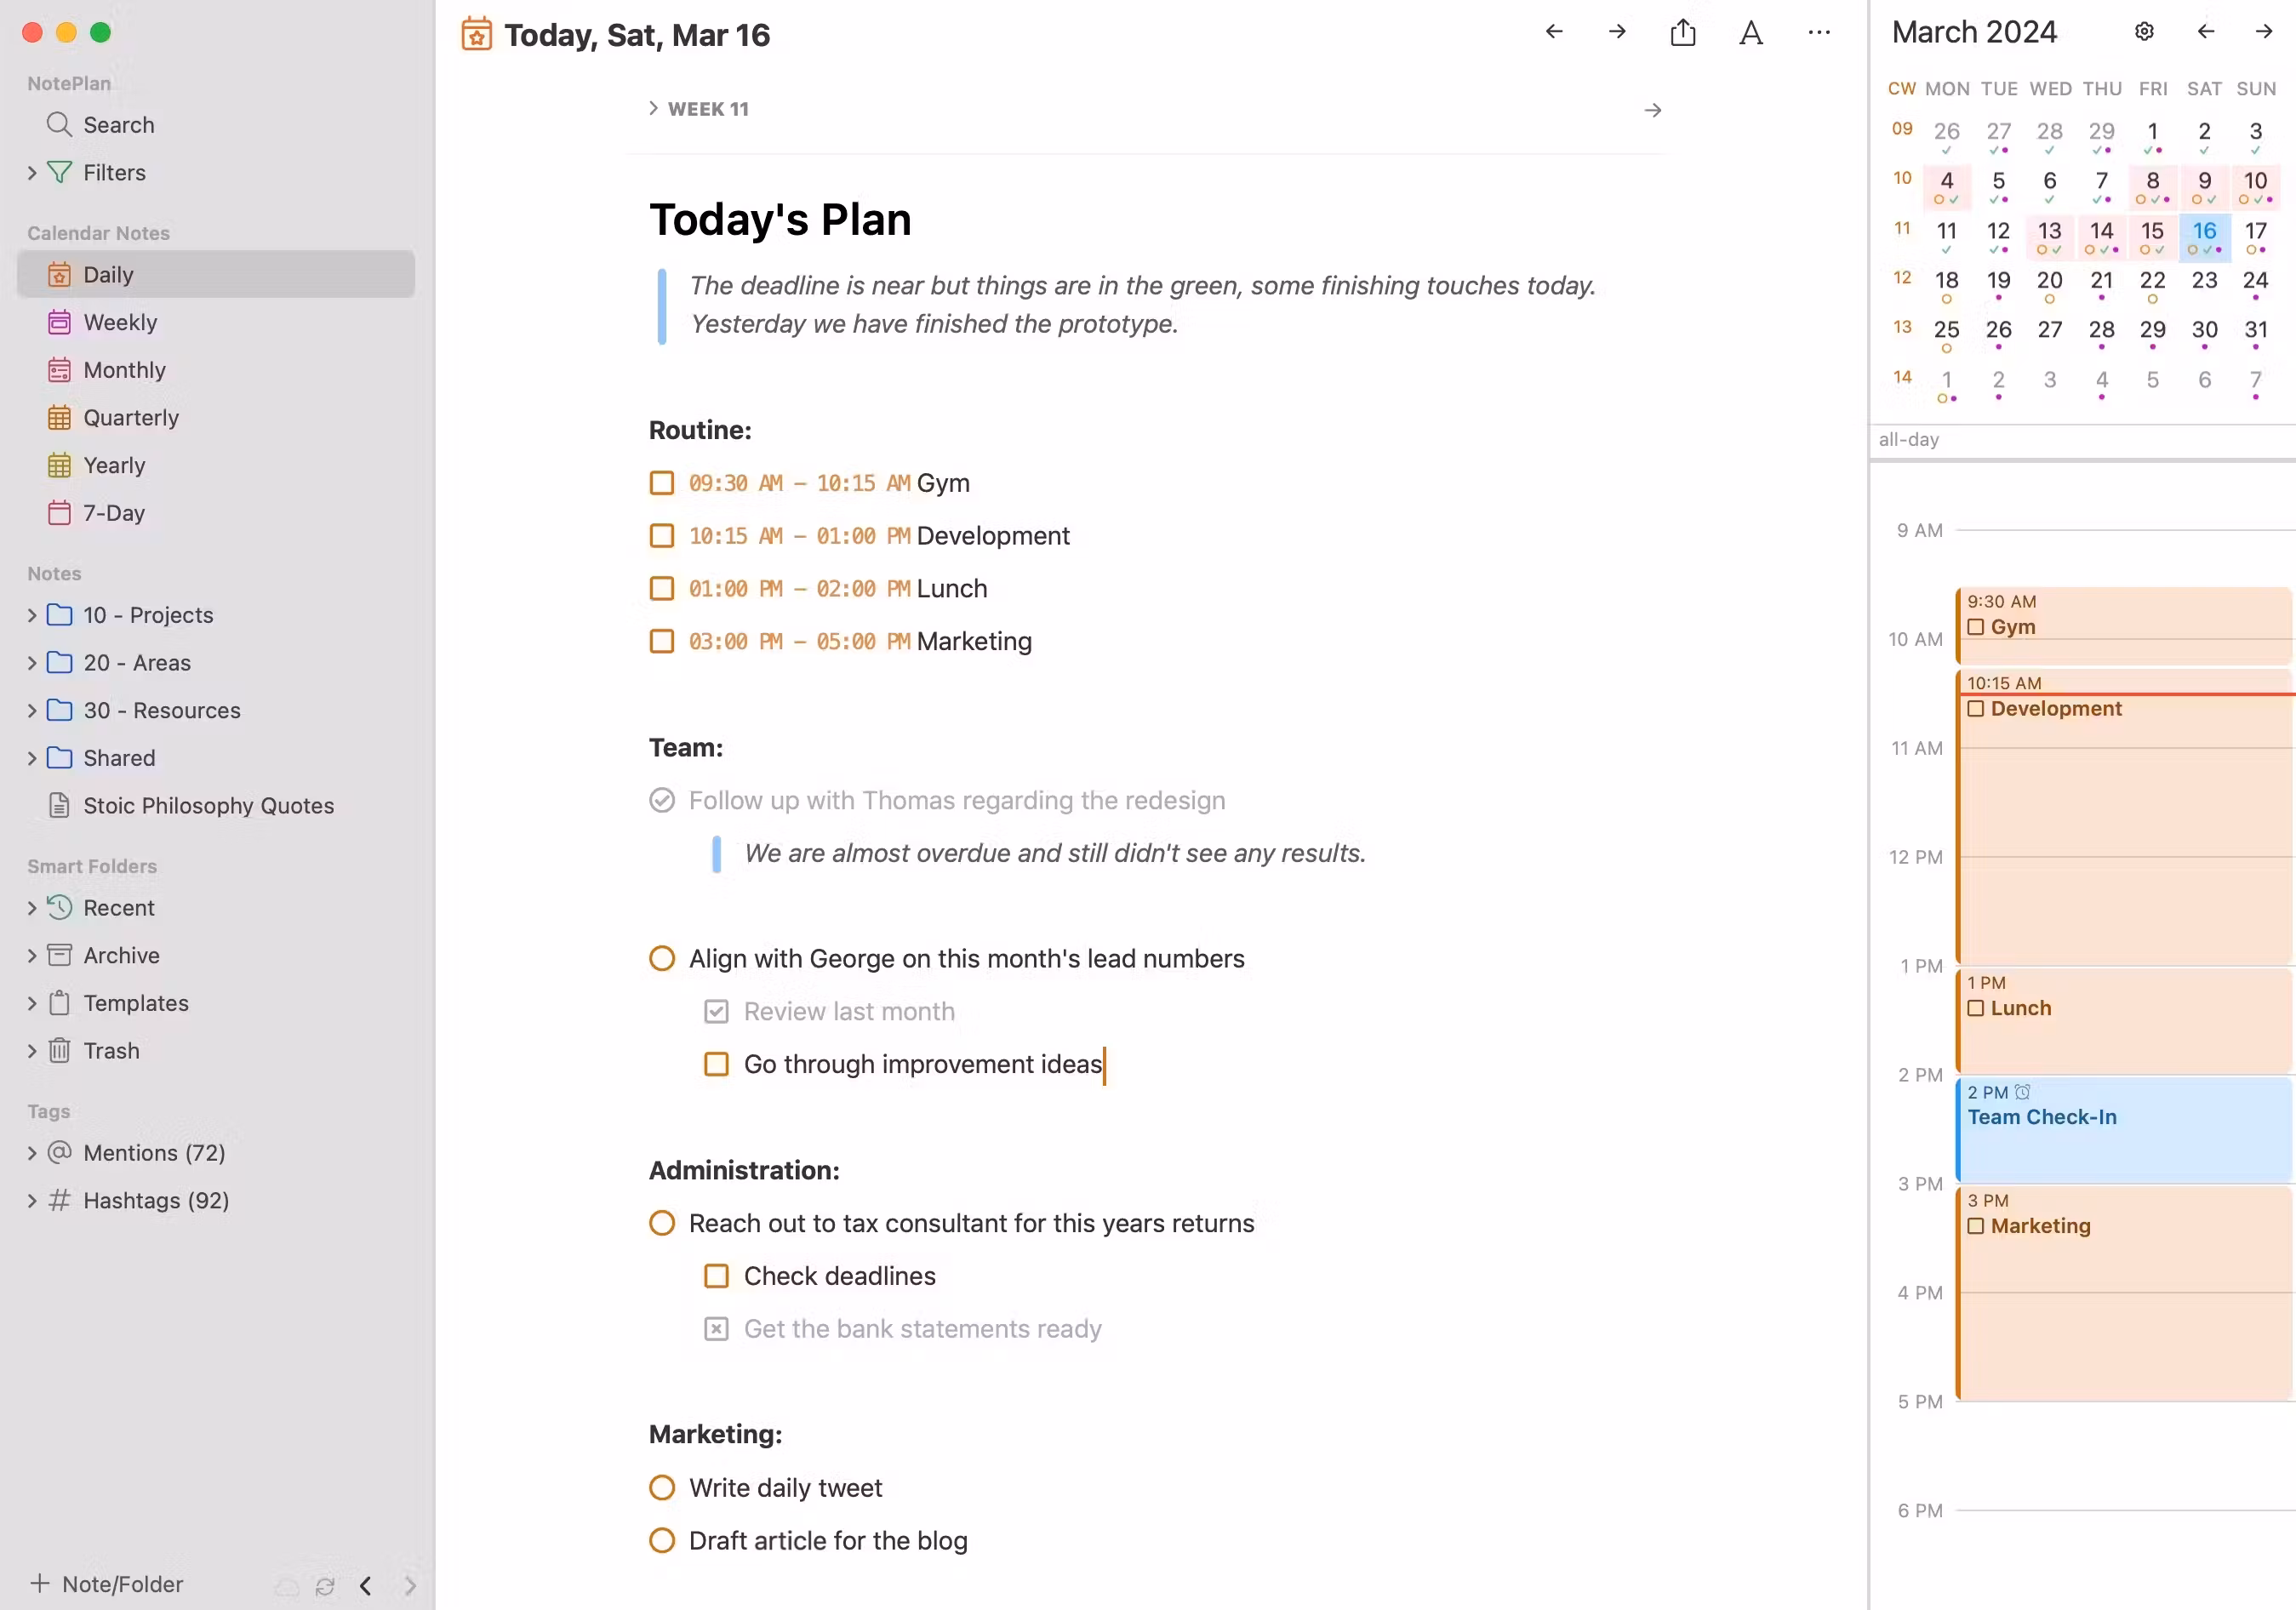Check the Gym routine checkbox
The image size is (2296, 1610).
coord(661,483)
